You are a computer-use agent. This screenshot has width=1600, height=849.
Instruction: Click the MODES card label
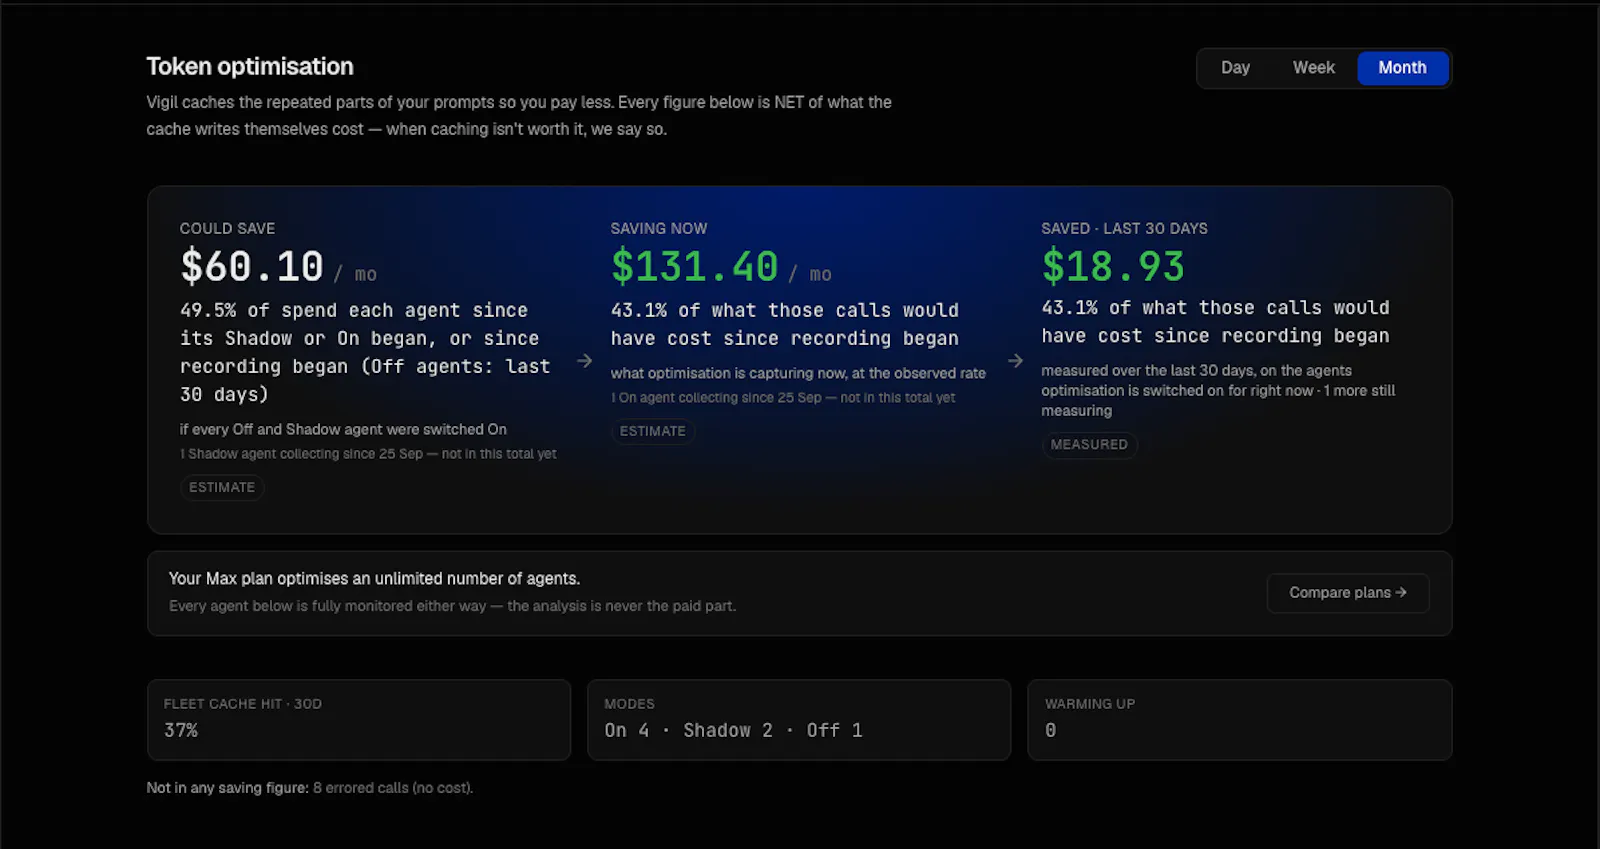[x=629, y=704]
